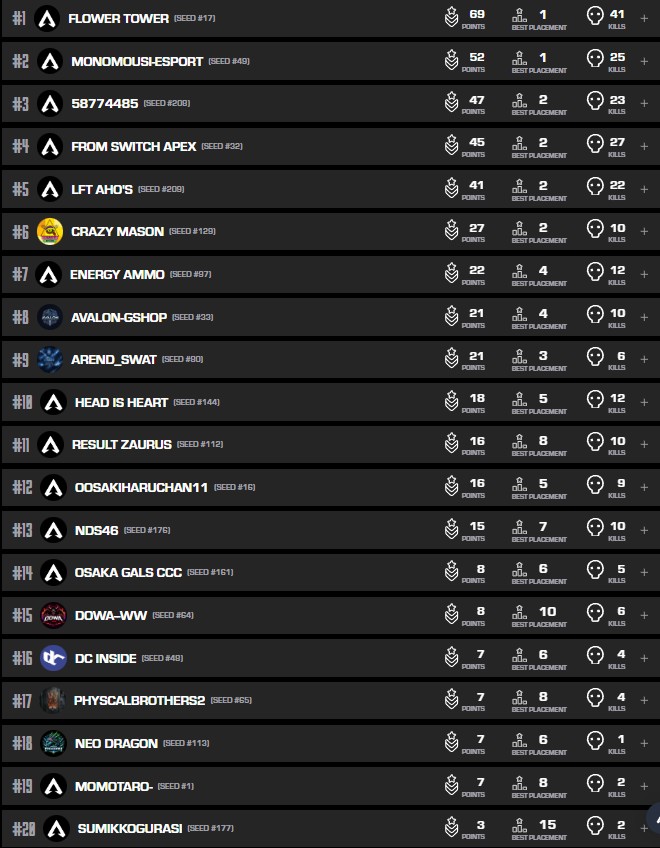Click best placement podium icon for 58774485

(x=519, y=102)
